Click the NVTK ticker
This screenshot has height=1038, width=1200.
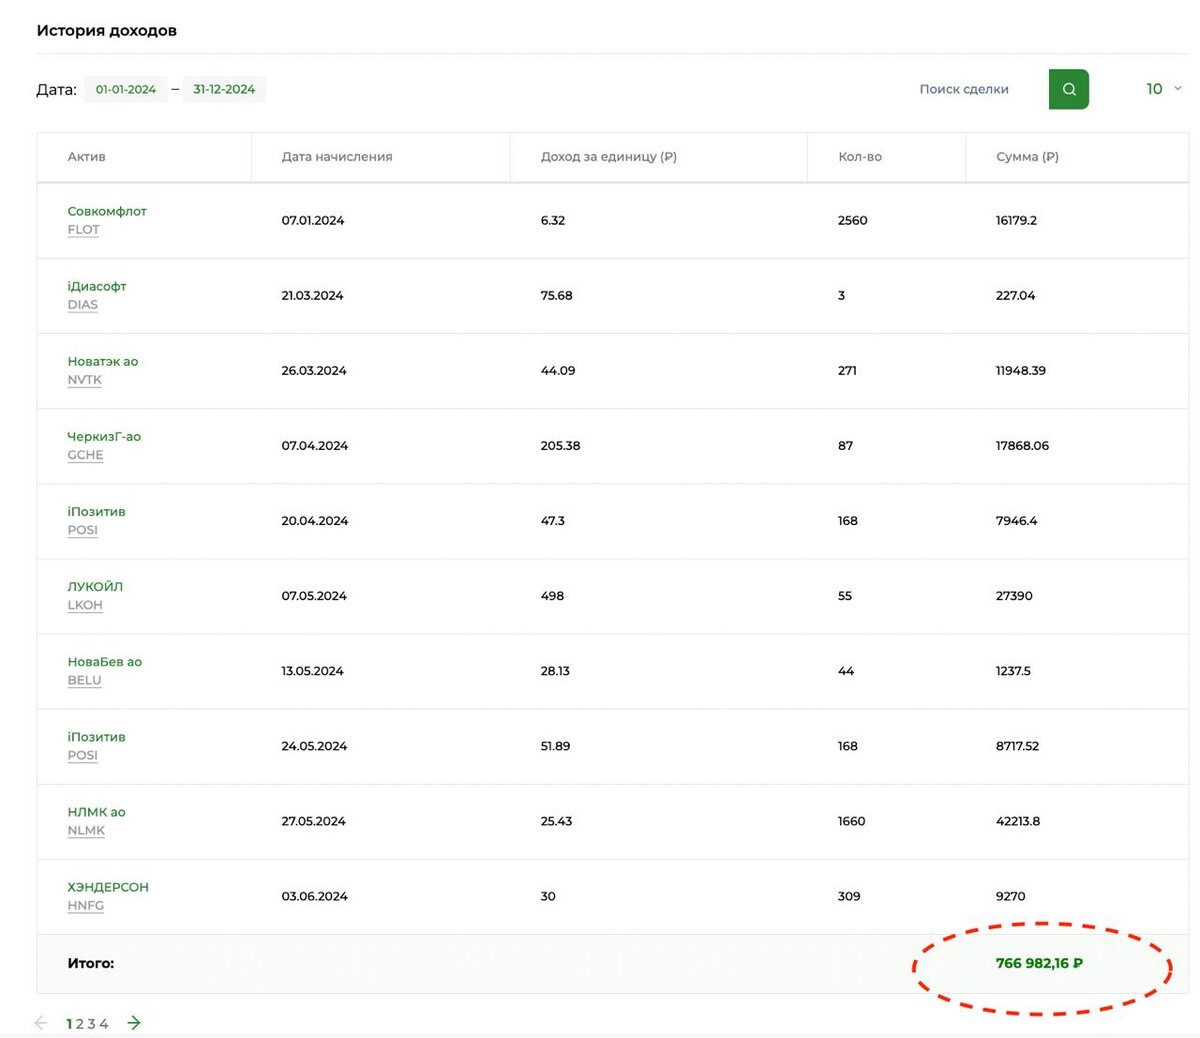pos(84,380)
